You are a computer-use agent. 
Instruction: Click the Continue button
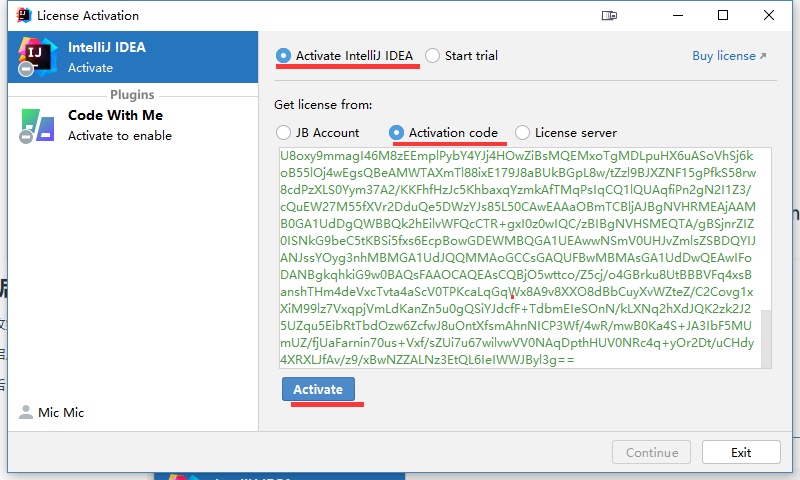coord(652,452)
